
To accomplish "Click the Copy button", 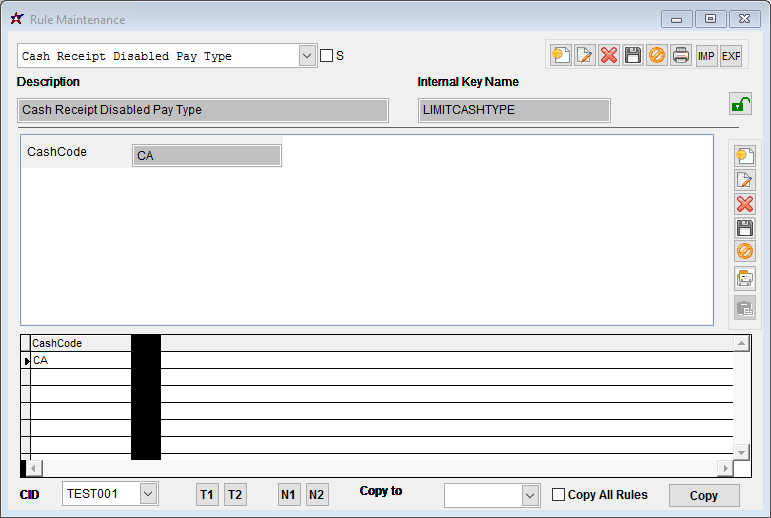I will tap(704, 496).
